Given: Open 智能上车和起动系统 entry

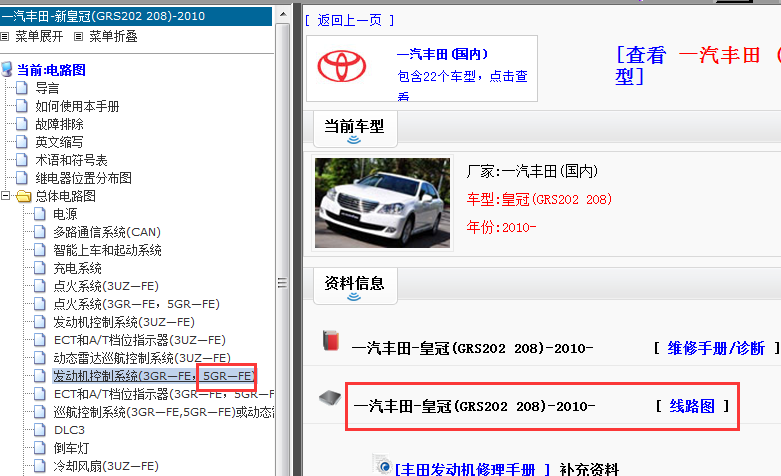Looking at the screenshot, I should (x=107, y=250).
